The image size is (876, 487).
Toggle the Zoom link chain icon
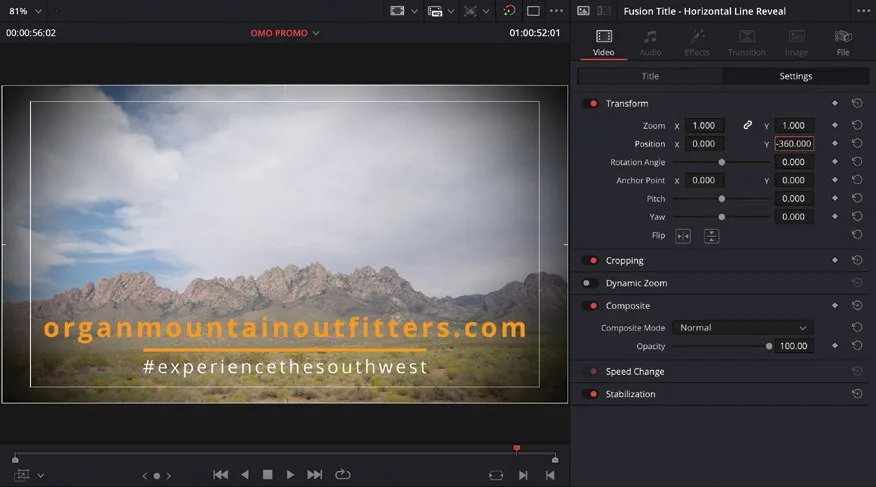click(747, 125)
